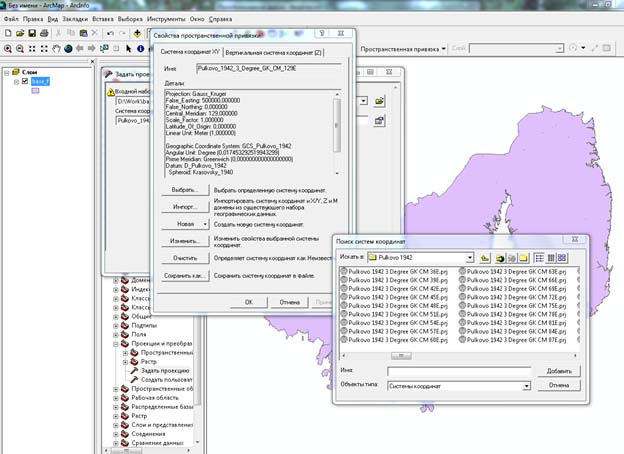Click the Выбрать... button
This screenshot has width=624, height=454.
184,188
